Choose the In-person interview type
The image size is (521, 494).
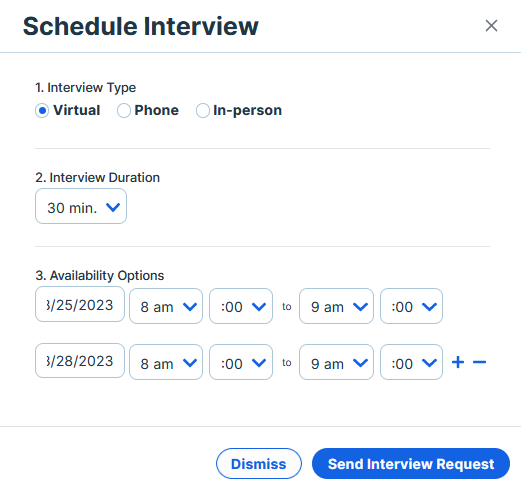click(x=203, y=110)
